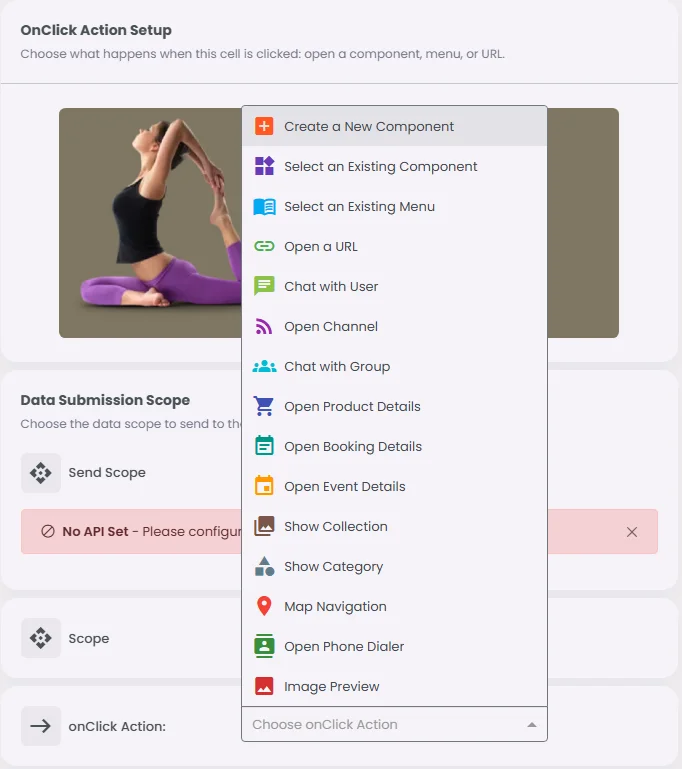
Task: Click the Scope diamond icon
Action: pyautogui.click(x=41, y=638)
